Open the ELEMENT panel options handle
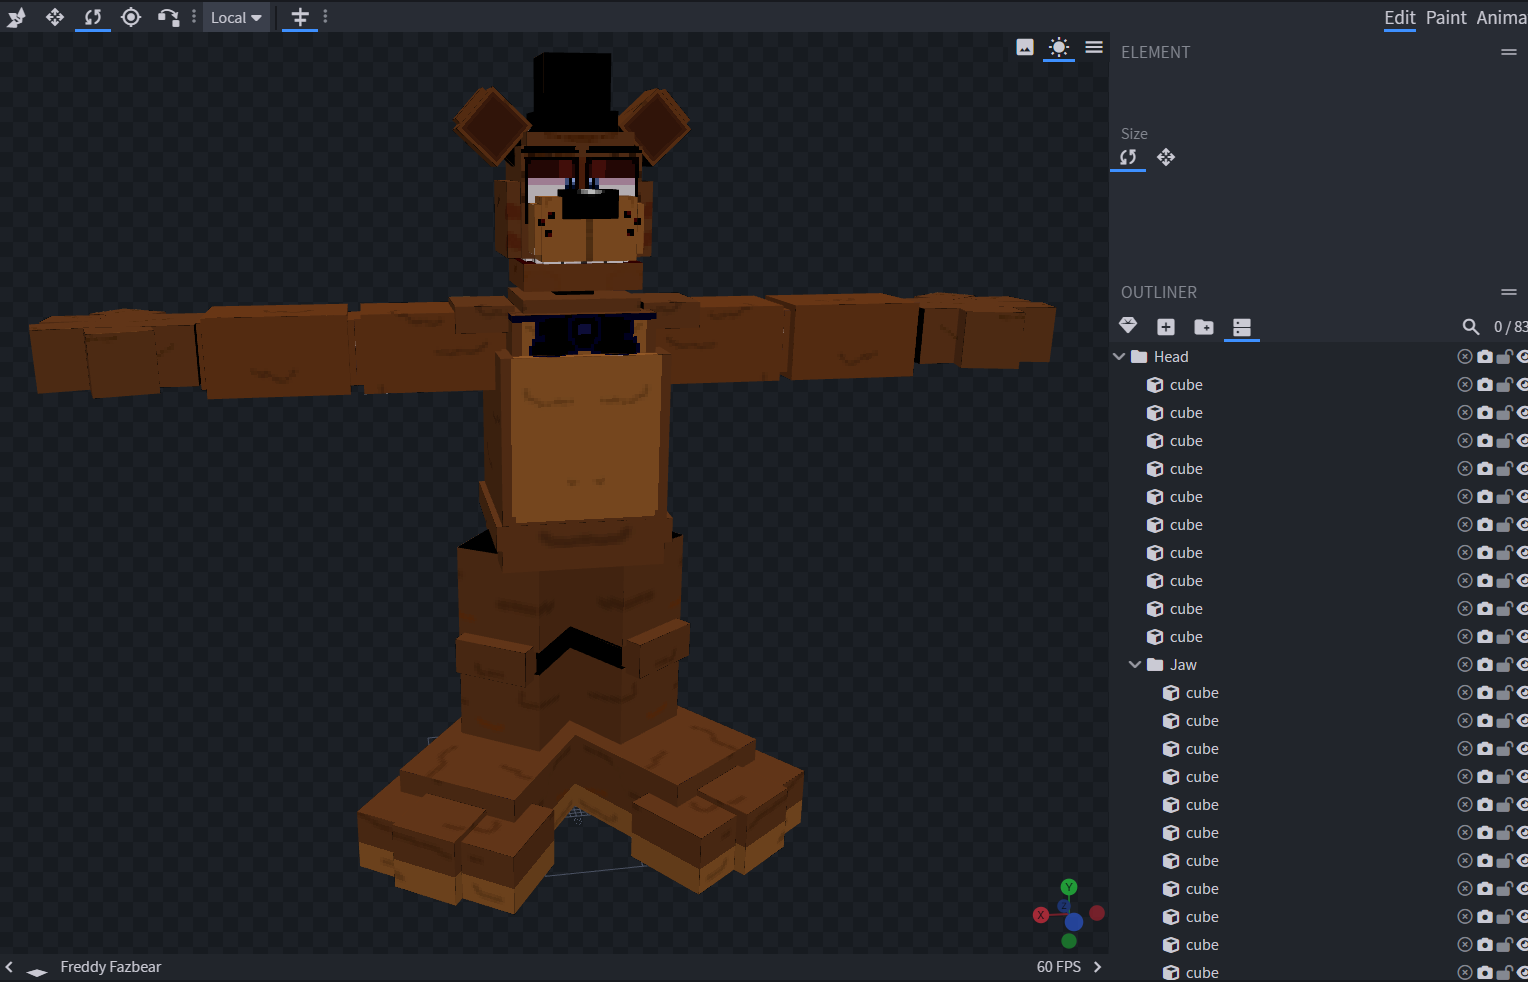Viewport: 1528px width, 982px height. tap(1509, 52)
